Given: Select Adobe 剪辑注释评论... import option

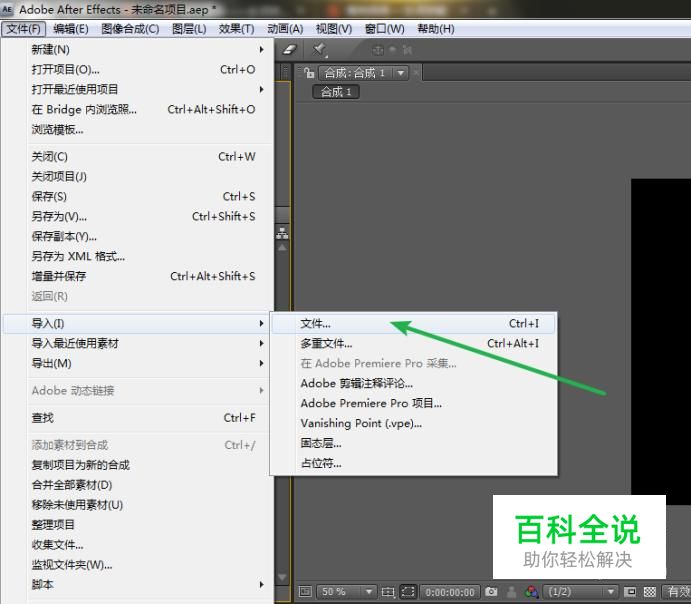Looking at the screenshot, I should (x=413, y=383).
